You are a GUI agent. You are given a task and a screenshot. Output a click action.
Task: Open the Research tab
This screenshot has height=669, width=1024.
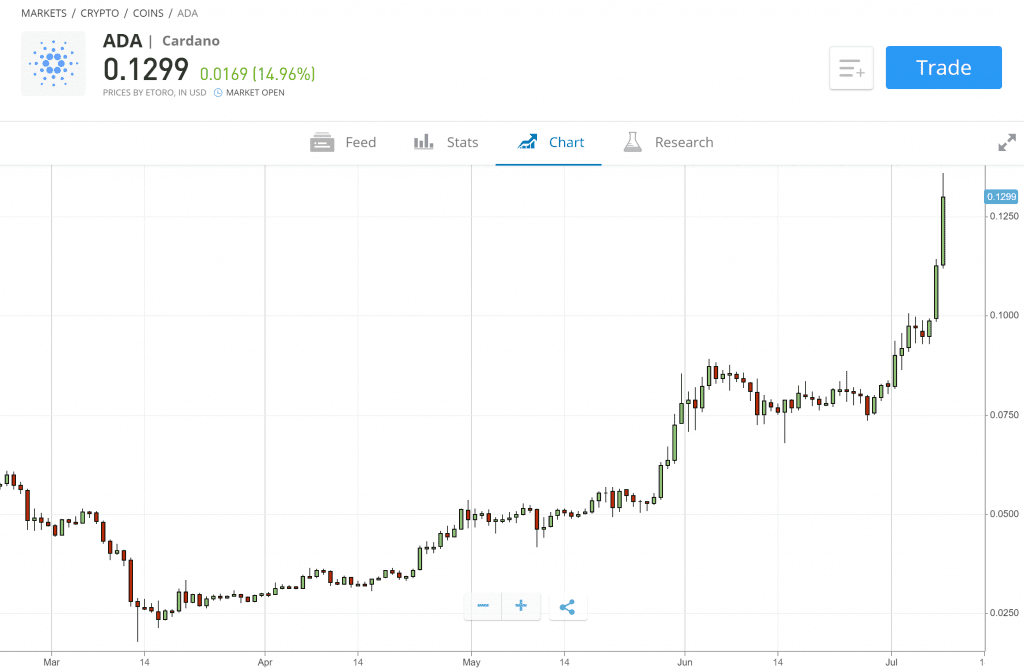click(x=684, y=142)
